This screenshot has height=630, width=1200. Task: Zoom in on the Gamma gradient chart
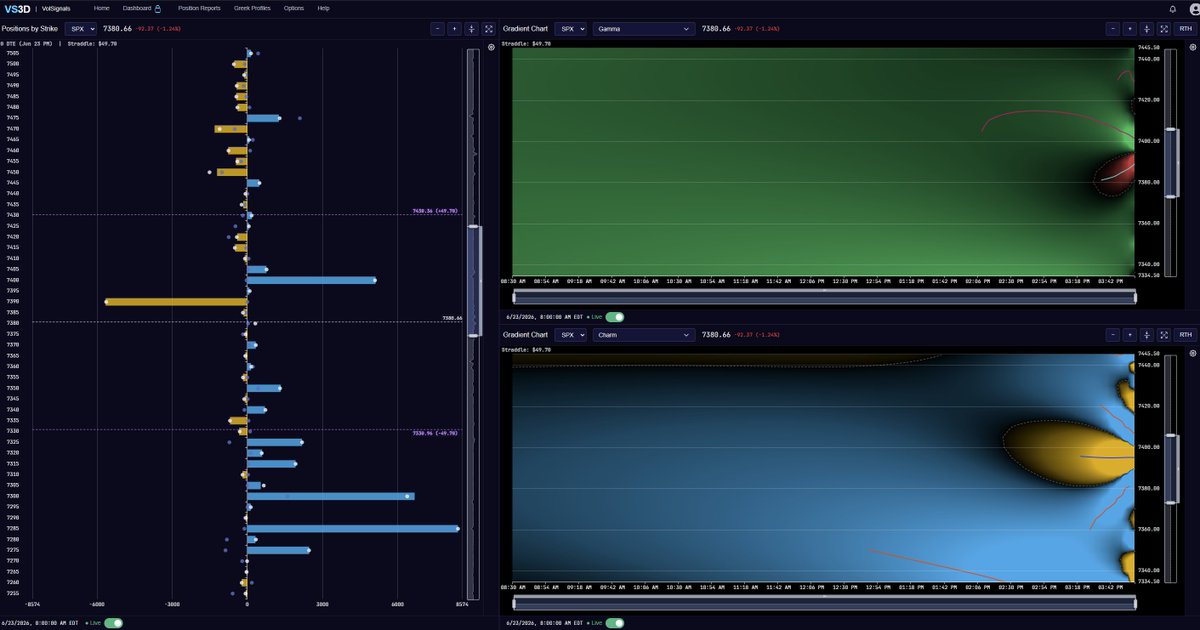point(1129,29)
